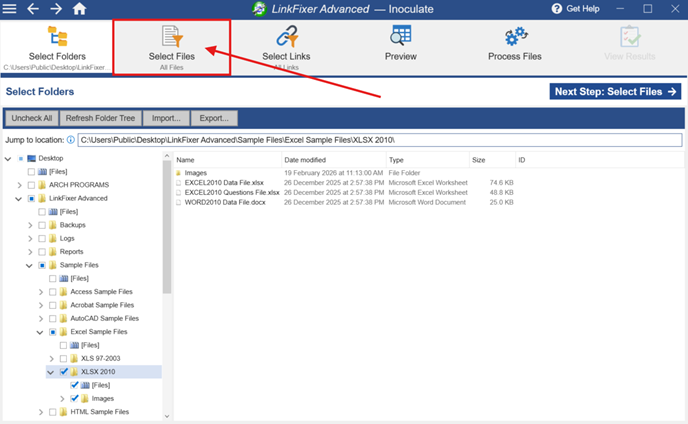The image size is (688, 424).
Task: Expand Acrobat Sample Files folder
Action: tap(40, 305)
